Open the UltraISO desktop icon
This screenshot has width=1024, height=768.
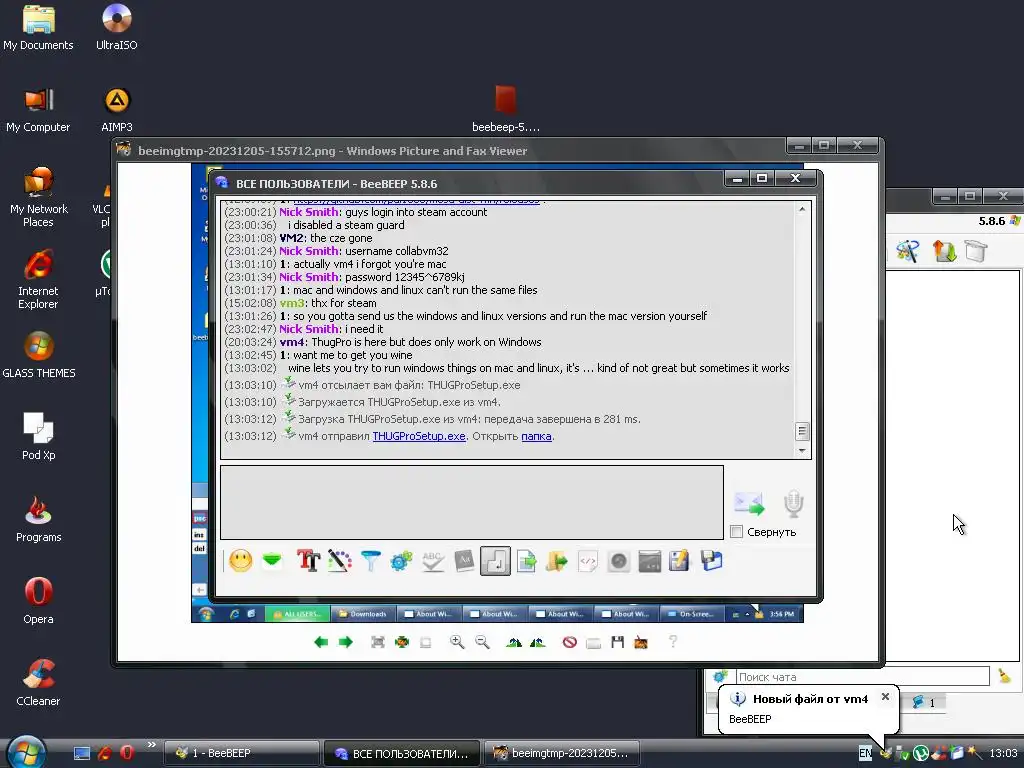[117, 27]
